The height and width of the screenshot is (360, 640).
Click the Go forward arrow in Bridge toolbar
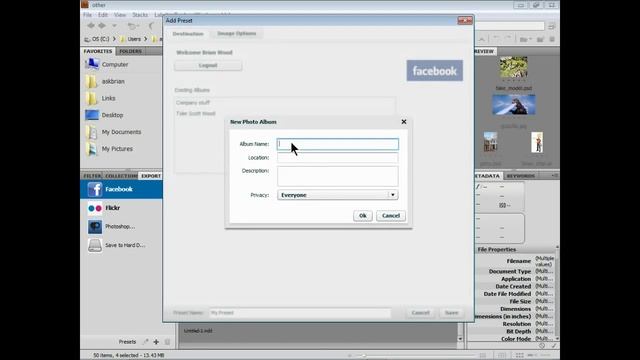click(x=102, y=26)
